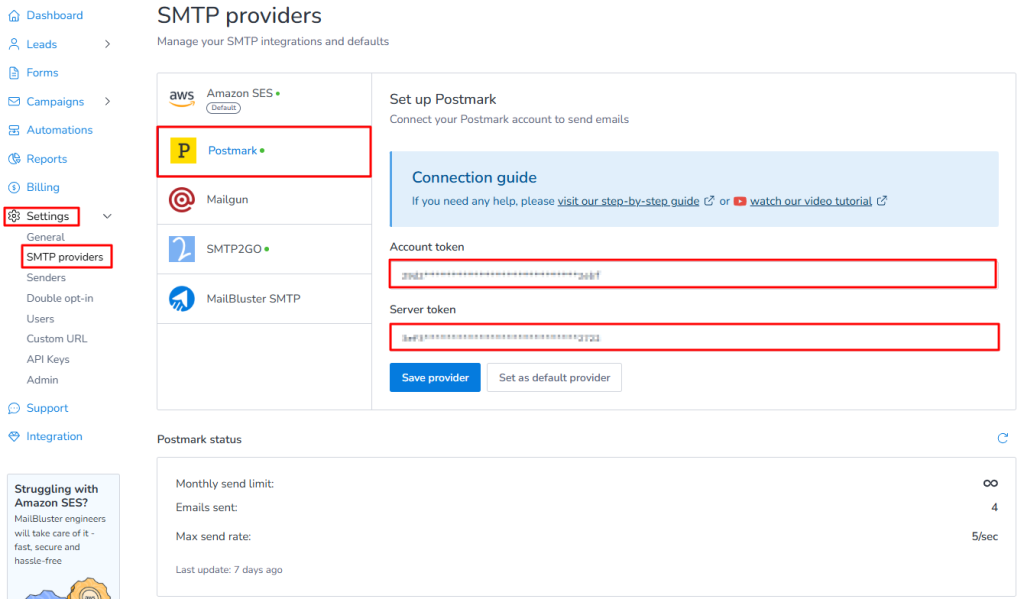Open the Leads menu item
Image resolution: width=1024 pixels, height=599 pixels.
(42, 44)
